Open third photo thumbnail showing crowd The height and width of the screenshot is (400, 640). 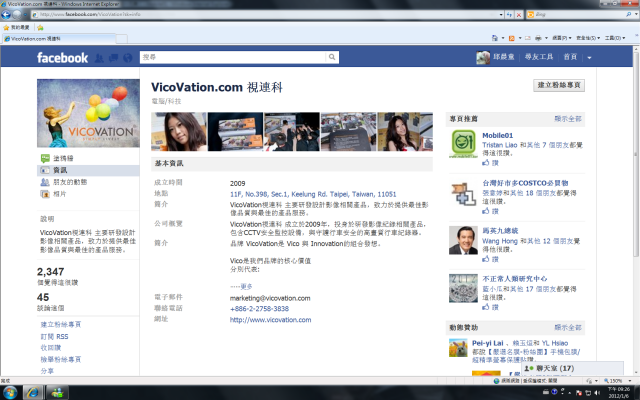[292, 132]
